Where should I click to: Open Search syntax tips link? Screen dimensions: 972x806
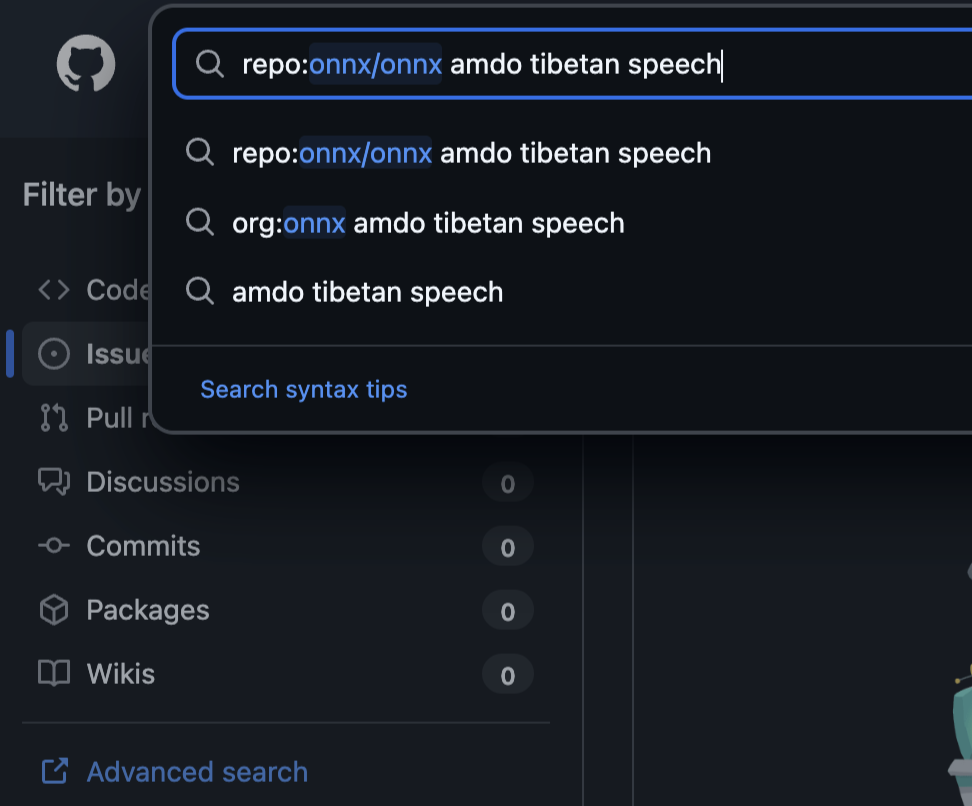(x=304, y=389)
